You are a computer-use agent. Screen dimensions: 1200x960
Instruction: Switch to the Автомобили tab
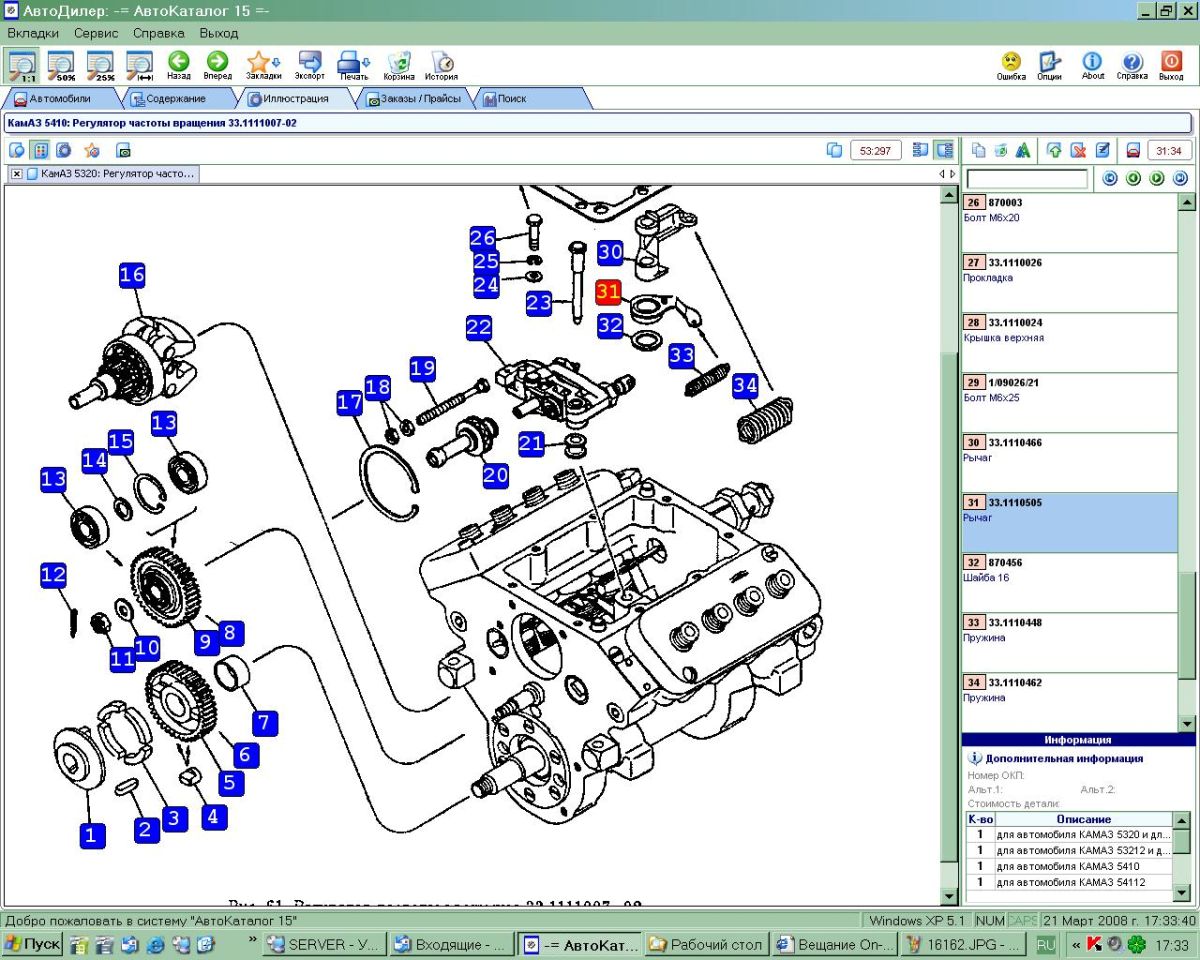click(x=61, y=99)
